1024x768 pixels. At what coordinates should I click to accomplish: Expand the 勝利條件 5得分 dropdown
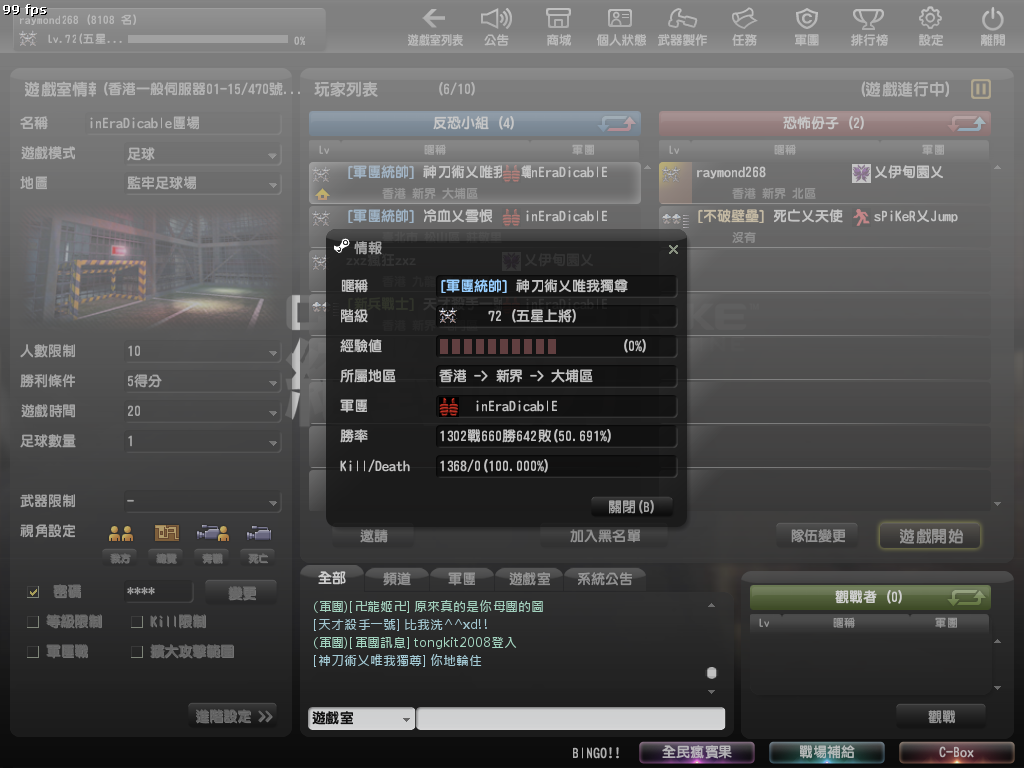202,381
